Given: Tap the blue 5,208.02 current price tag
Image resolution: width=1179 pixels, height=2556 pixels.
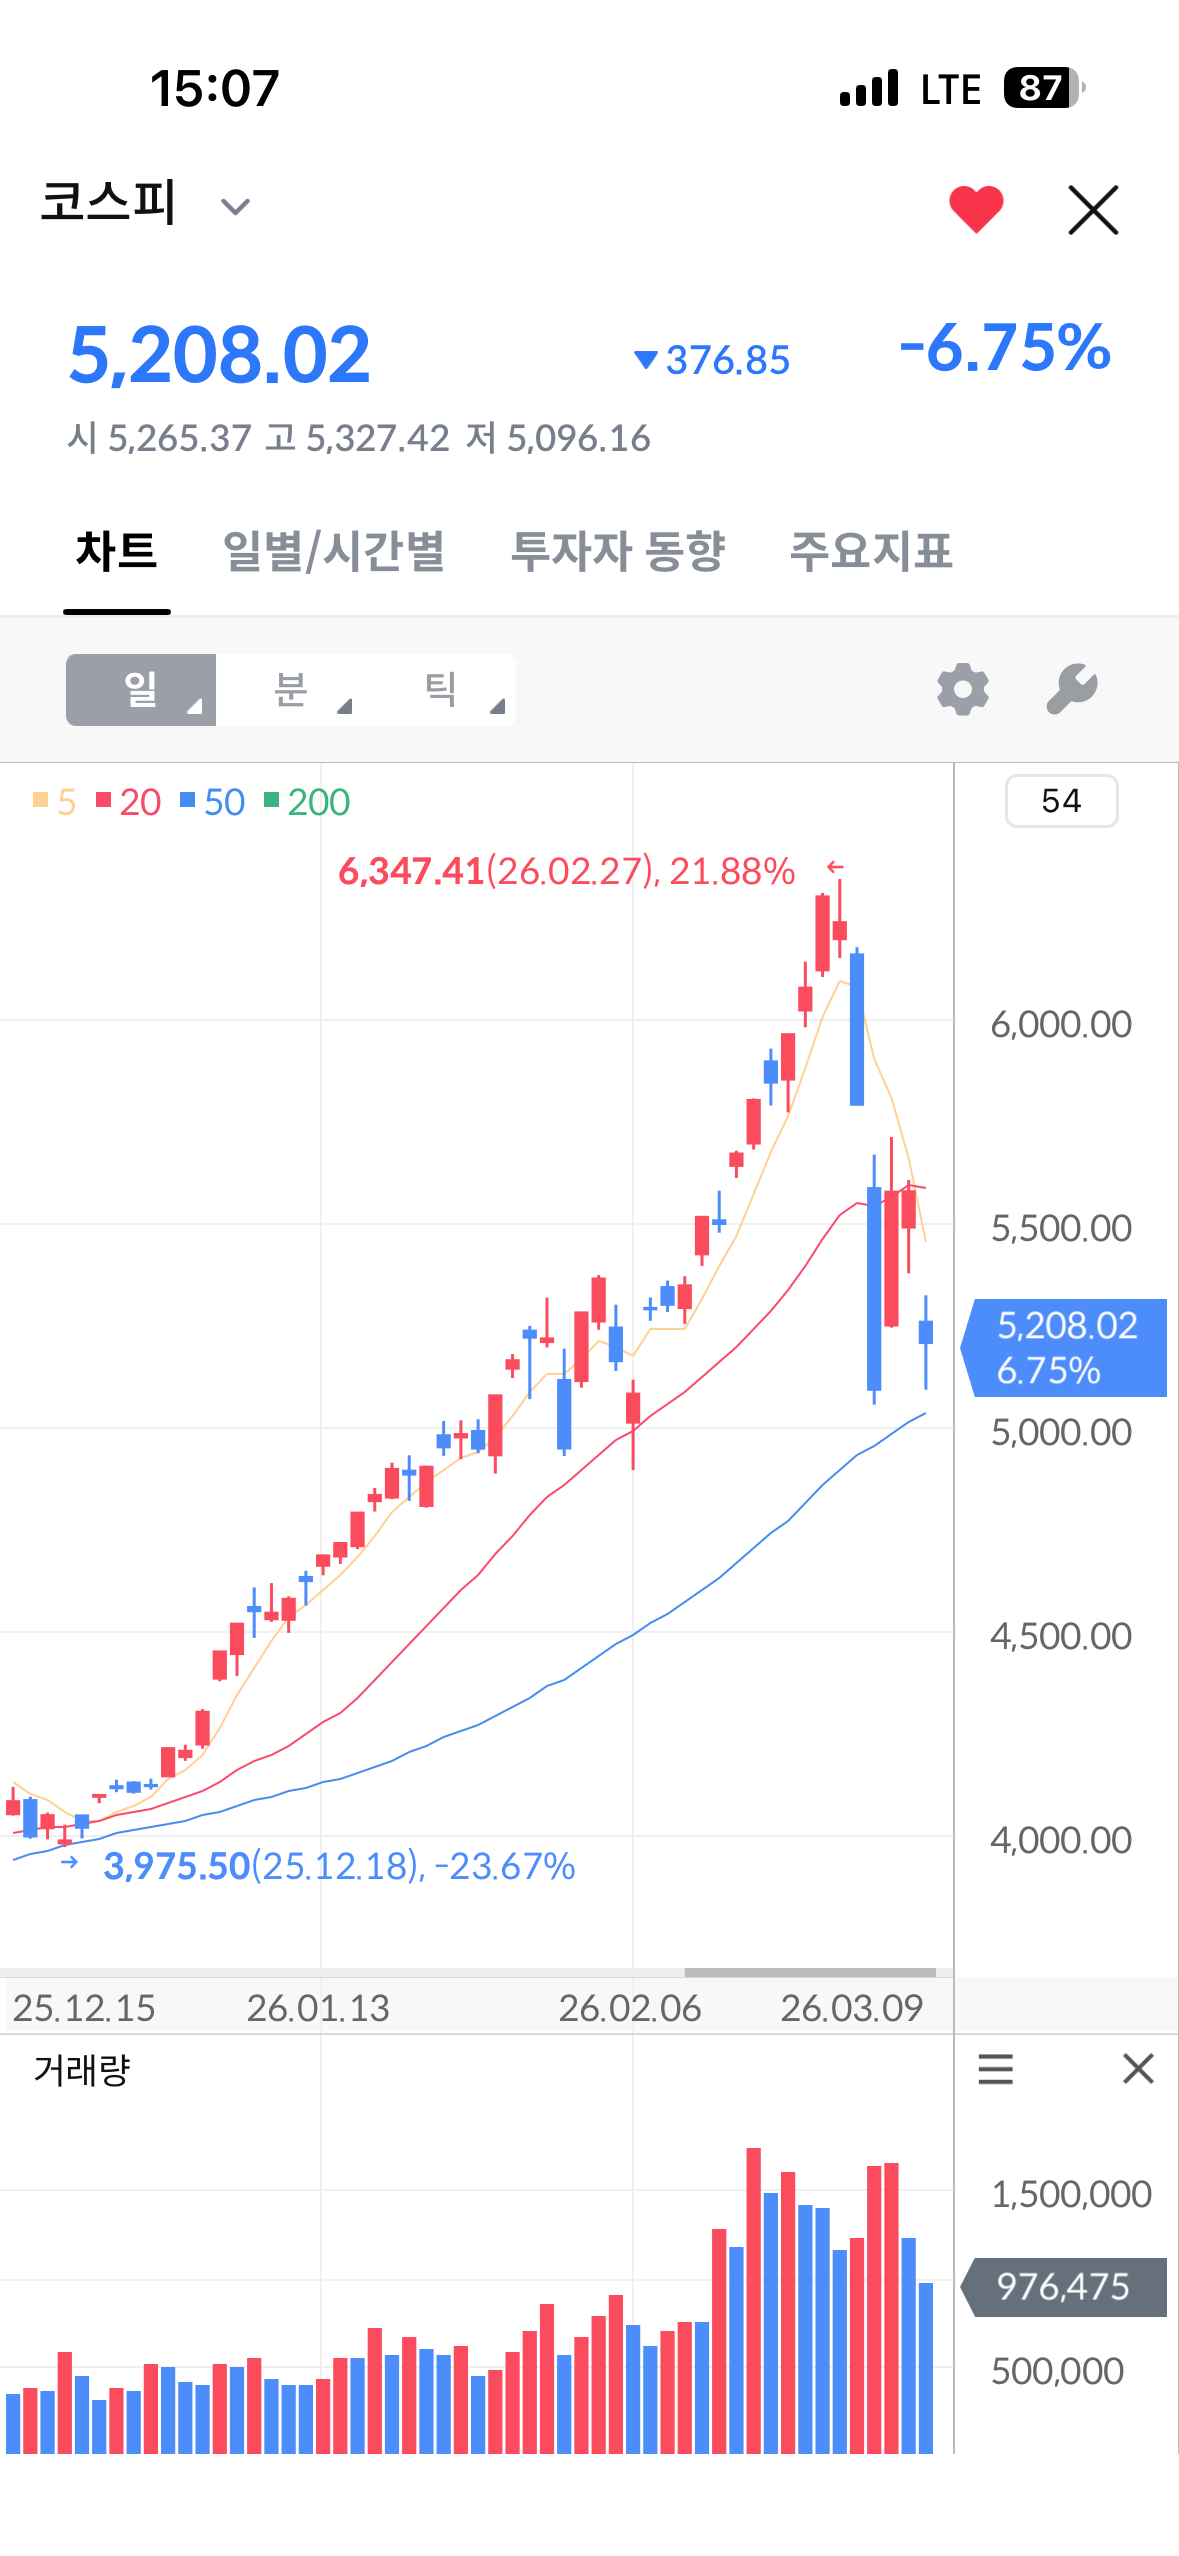Looking at the screenshot, I should pyautogui.click(x=1064, y=1347).
